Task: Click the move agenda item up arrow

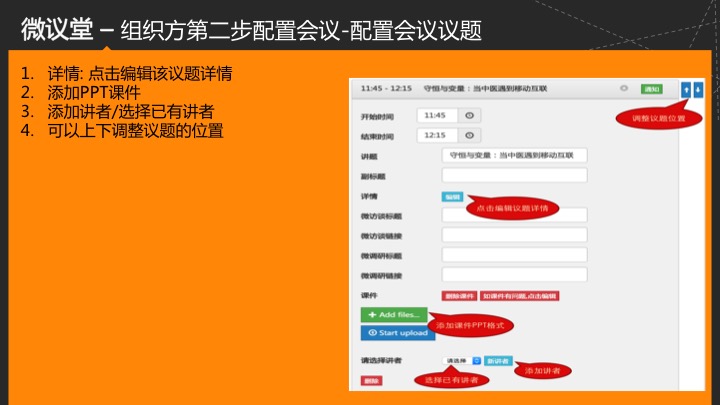Action: coord(686,89)
